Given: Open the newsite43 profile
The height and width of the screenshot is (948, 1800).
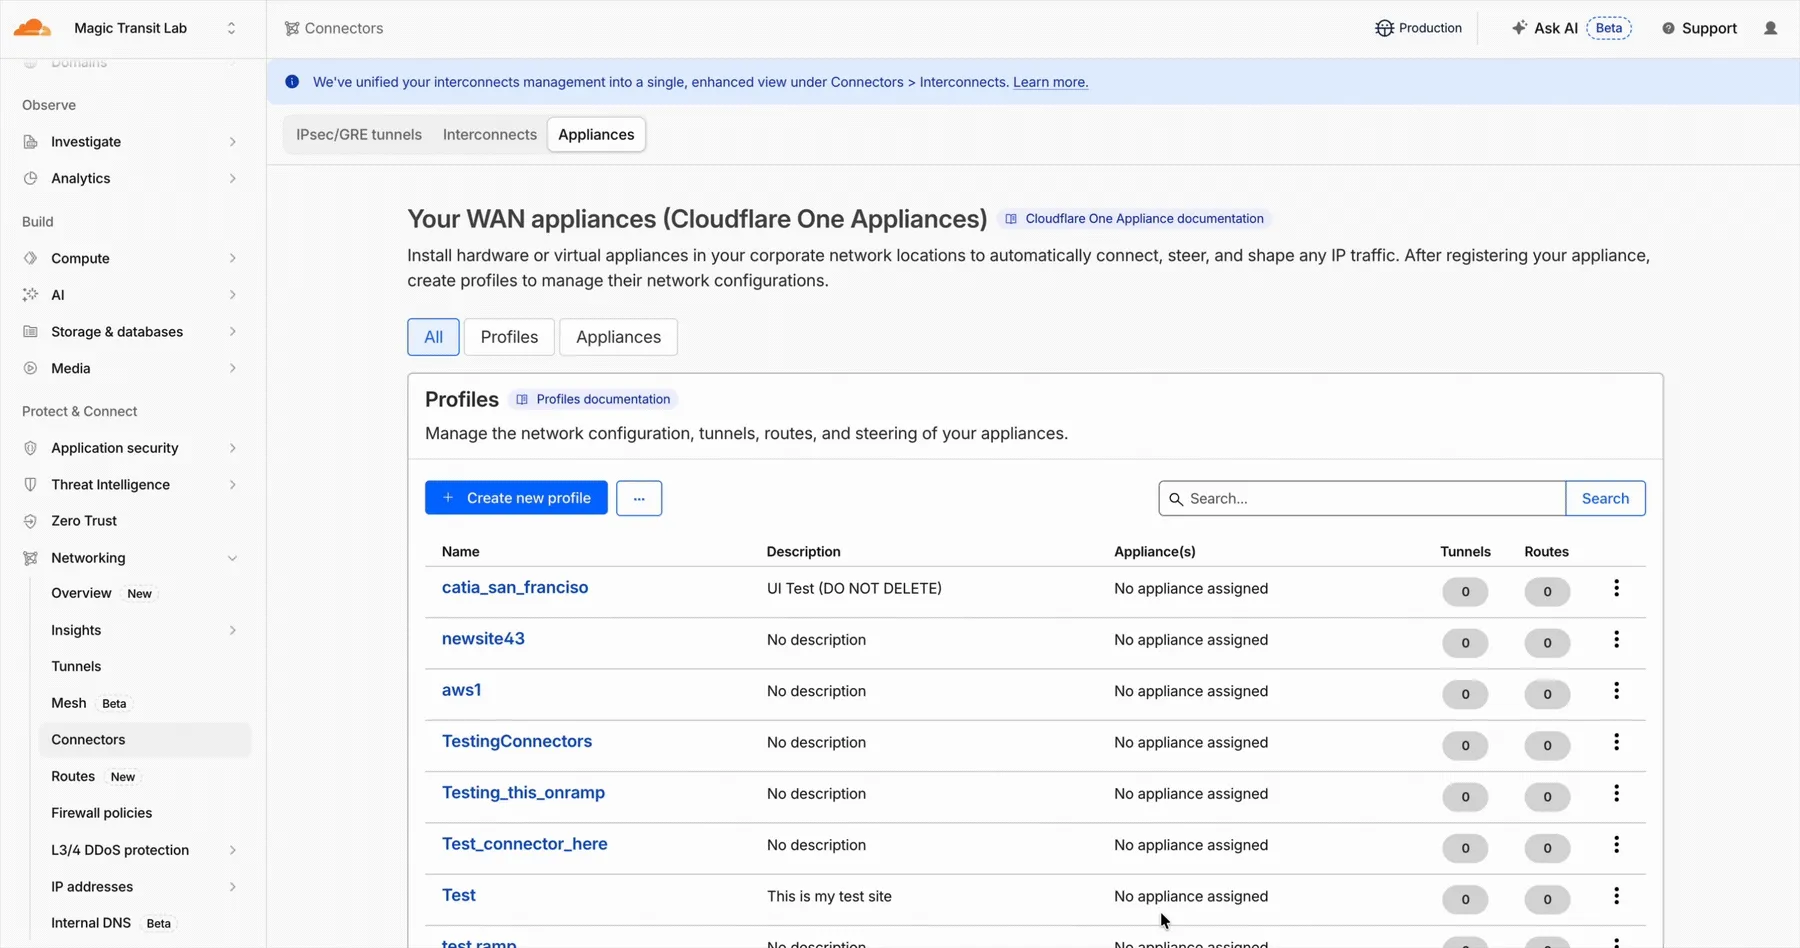Looking at the screenshot, I should tap(483, 639).
